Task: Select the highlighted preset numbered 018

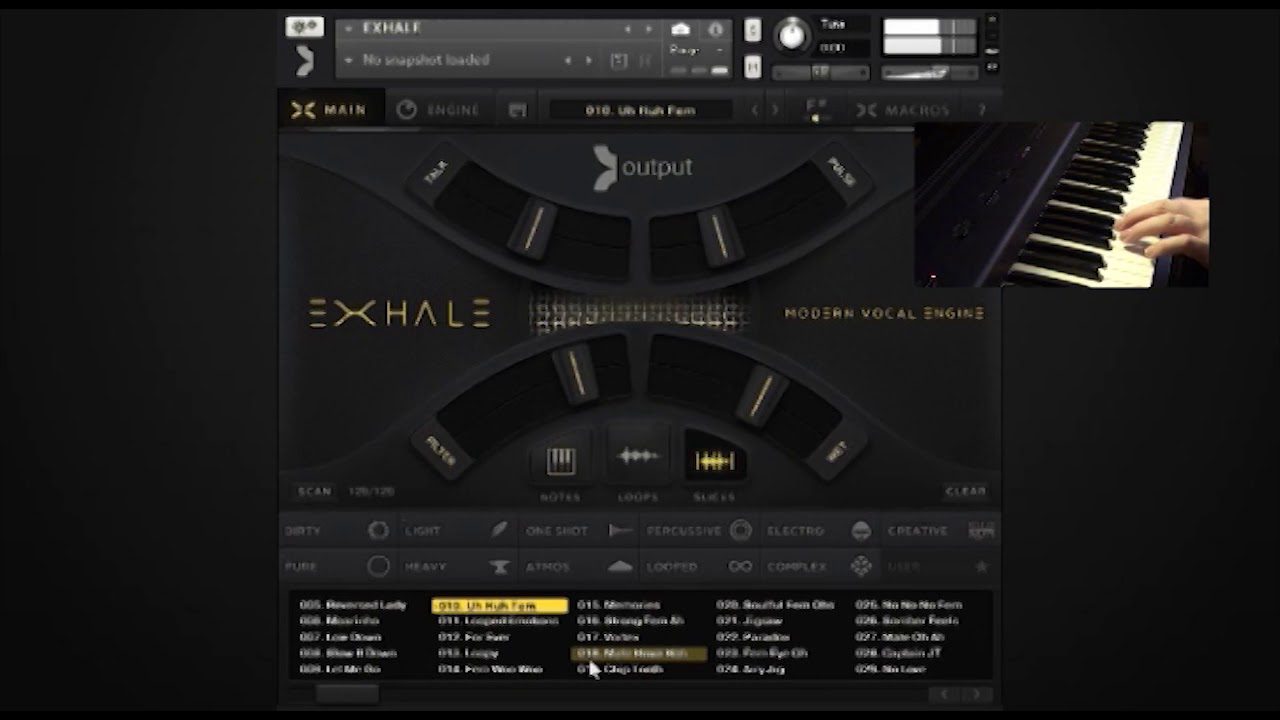Action: [639, 653]
